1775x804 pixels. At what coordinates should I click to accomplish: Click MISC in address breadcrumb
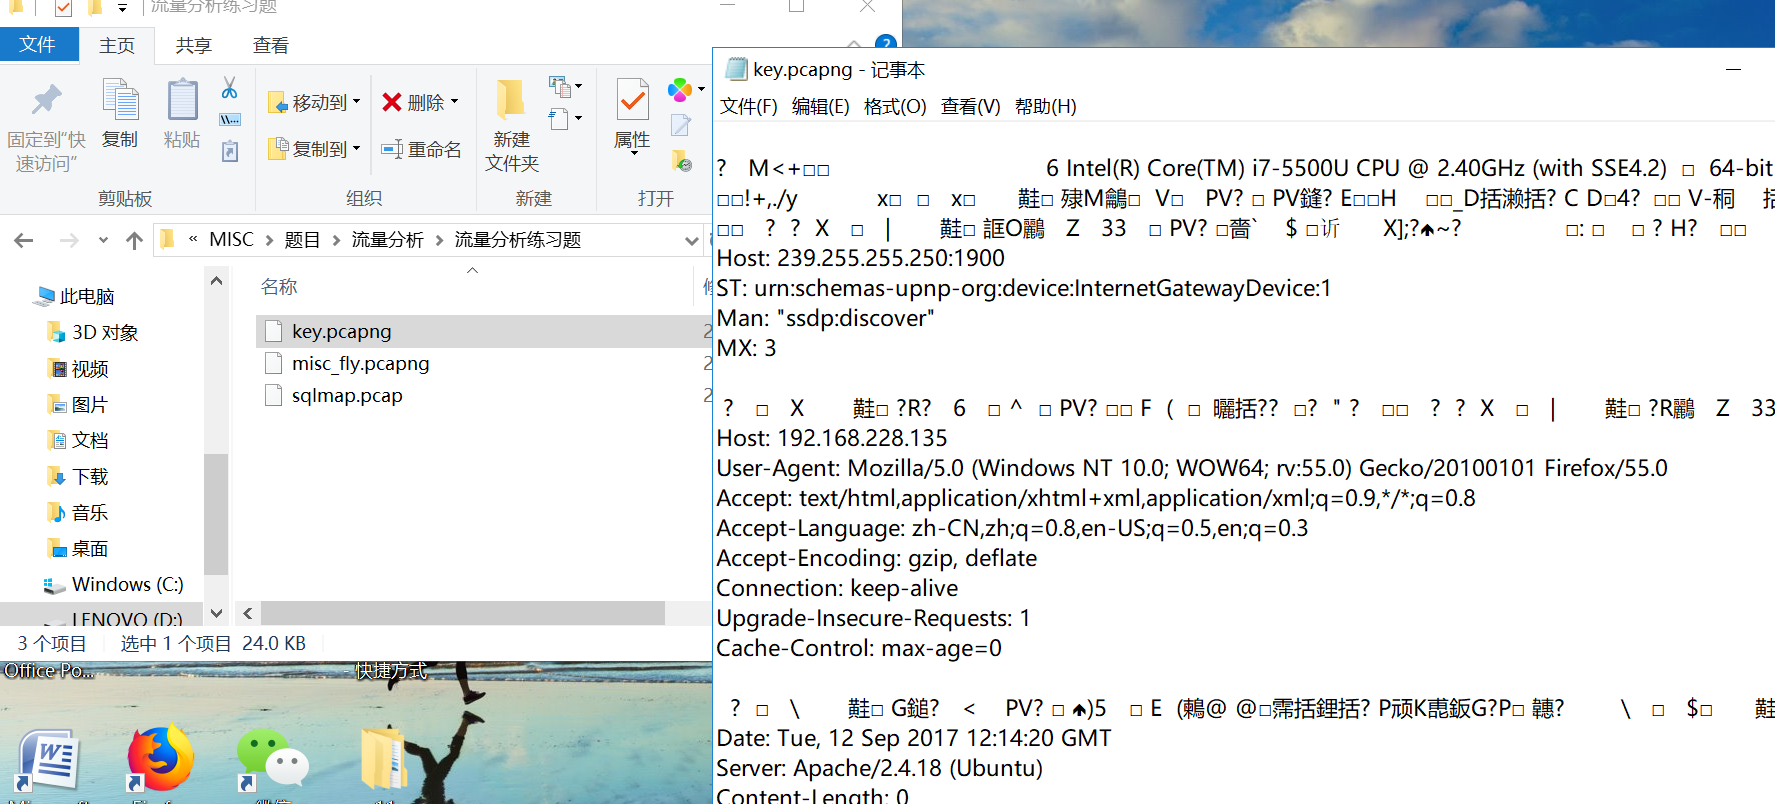pos(232,240)
